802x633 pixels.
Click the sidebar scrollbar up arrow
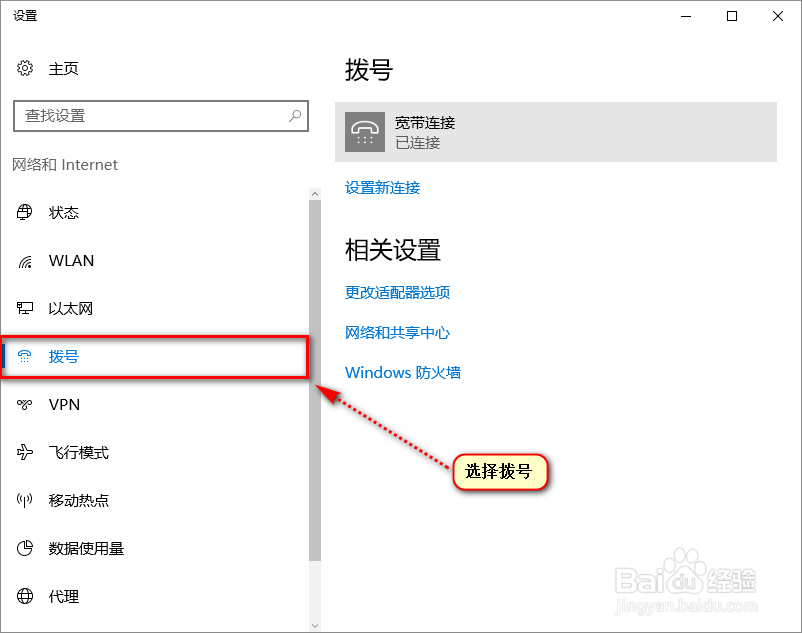coord(315,194)
